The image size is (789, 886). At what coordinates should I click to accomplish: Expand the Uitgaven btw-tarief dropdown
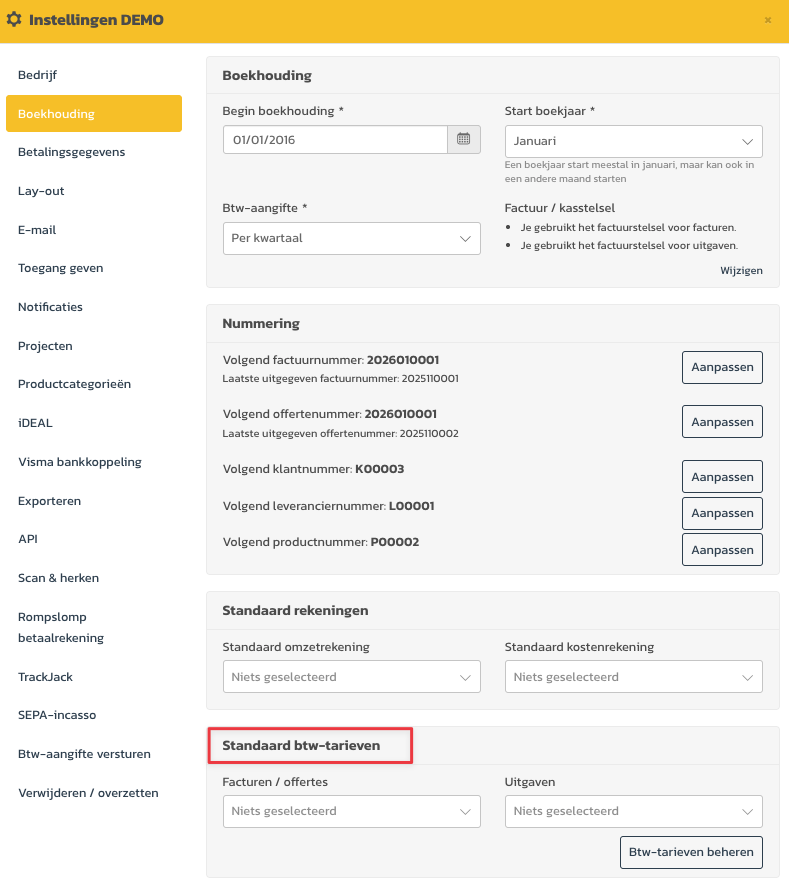tap(633, 811)
